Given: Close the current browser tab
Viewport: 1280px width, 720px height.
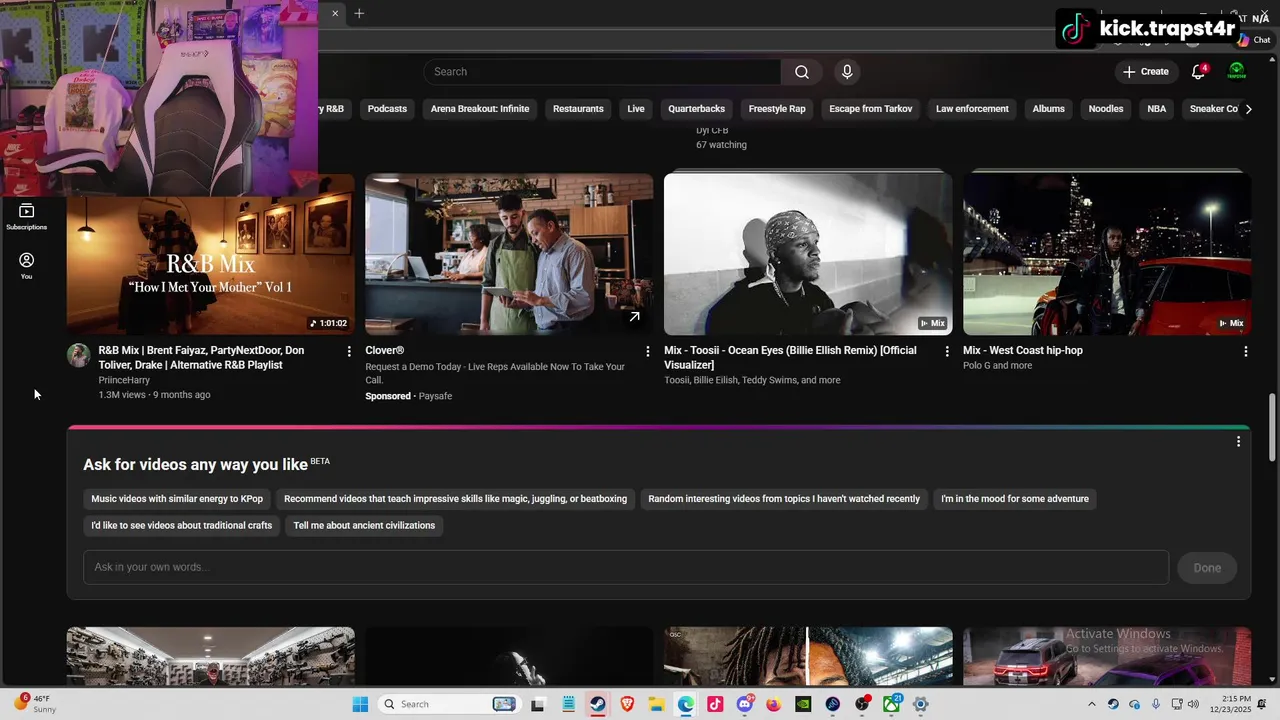Looking at the screenshot, I should 335,13.
